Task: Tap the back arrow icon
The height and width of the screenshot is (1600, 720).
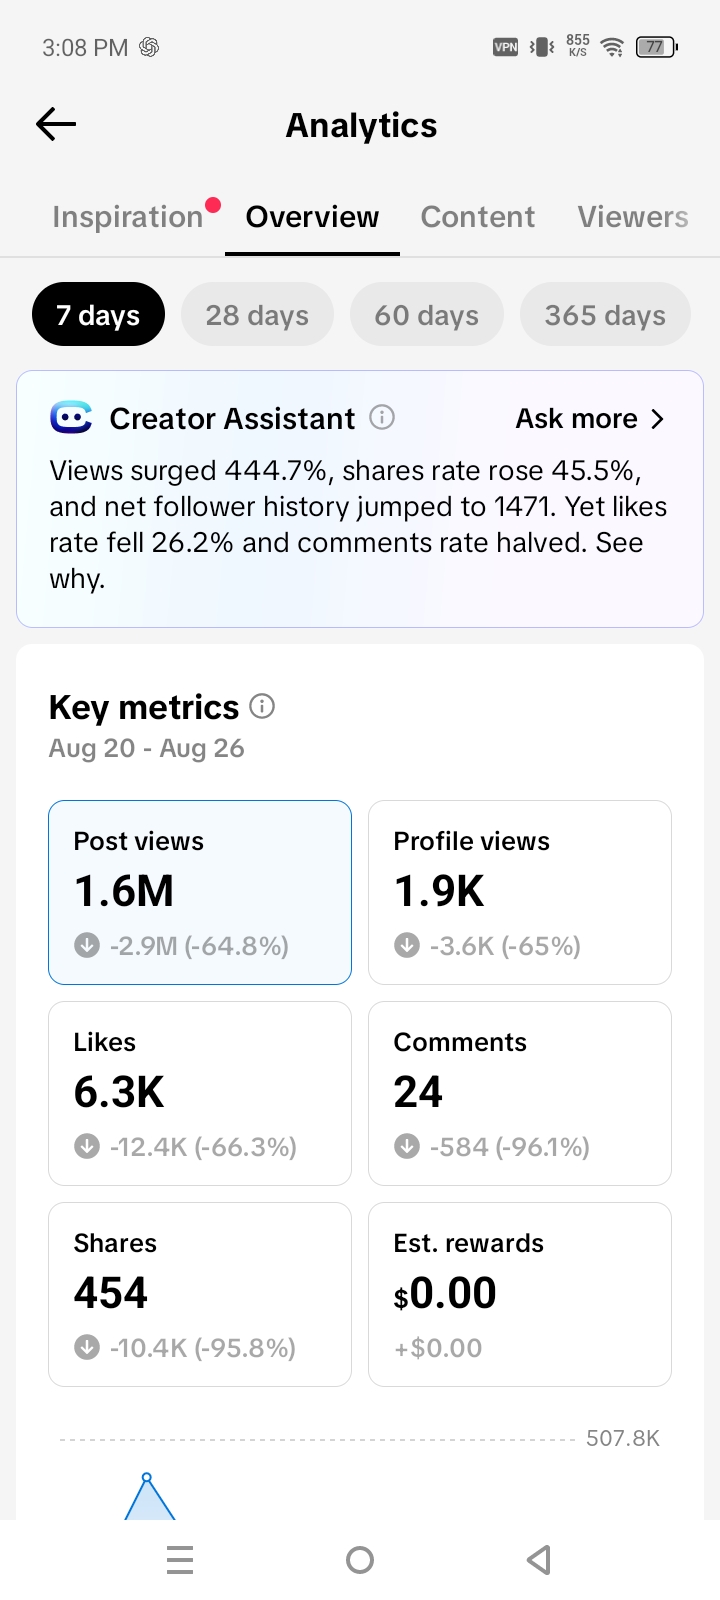Action: click(x=56, y=124)
